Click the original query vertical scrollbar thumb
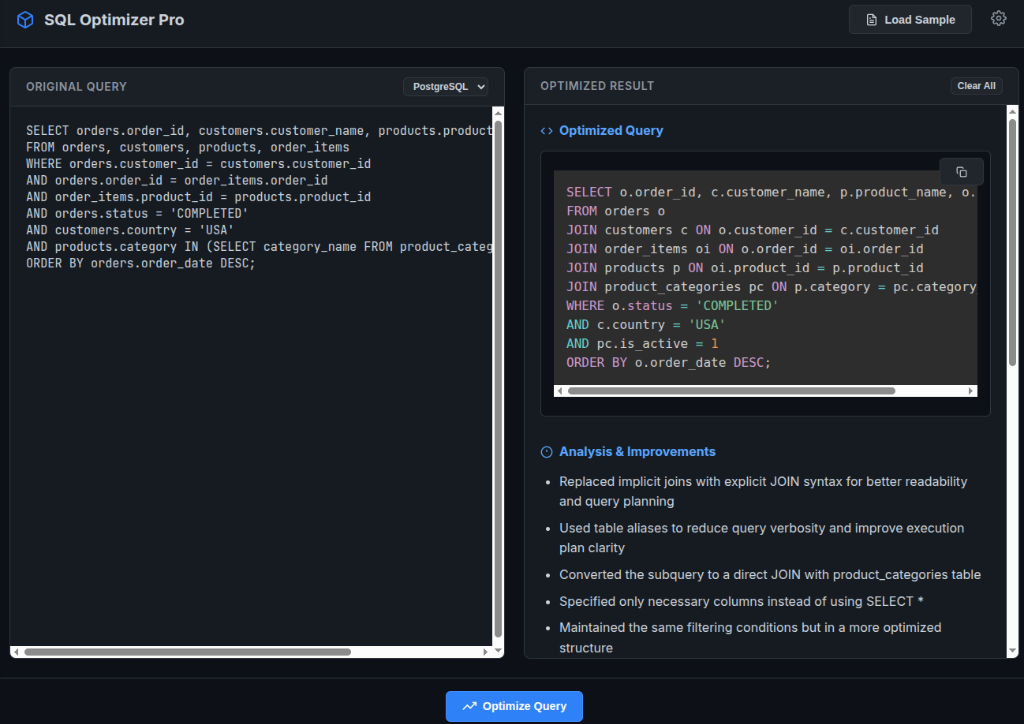This screenshot has height=724, width=1024. 498,379
